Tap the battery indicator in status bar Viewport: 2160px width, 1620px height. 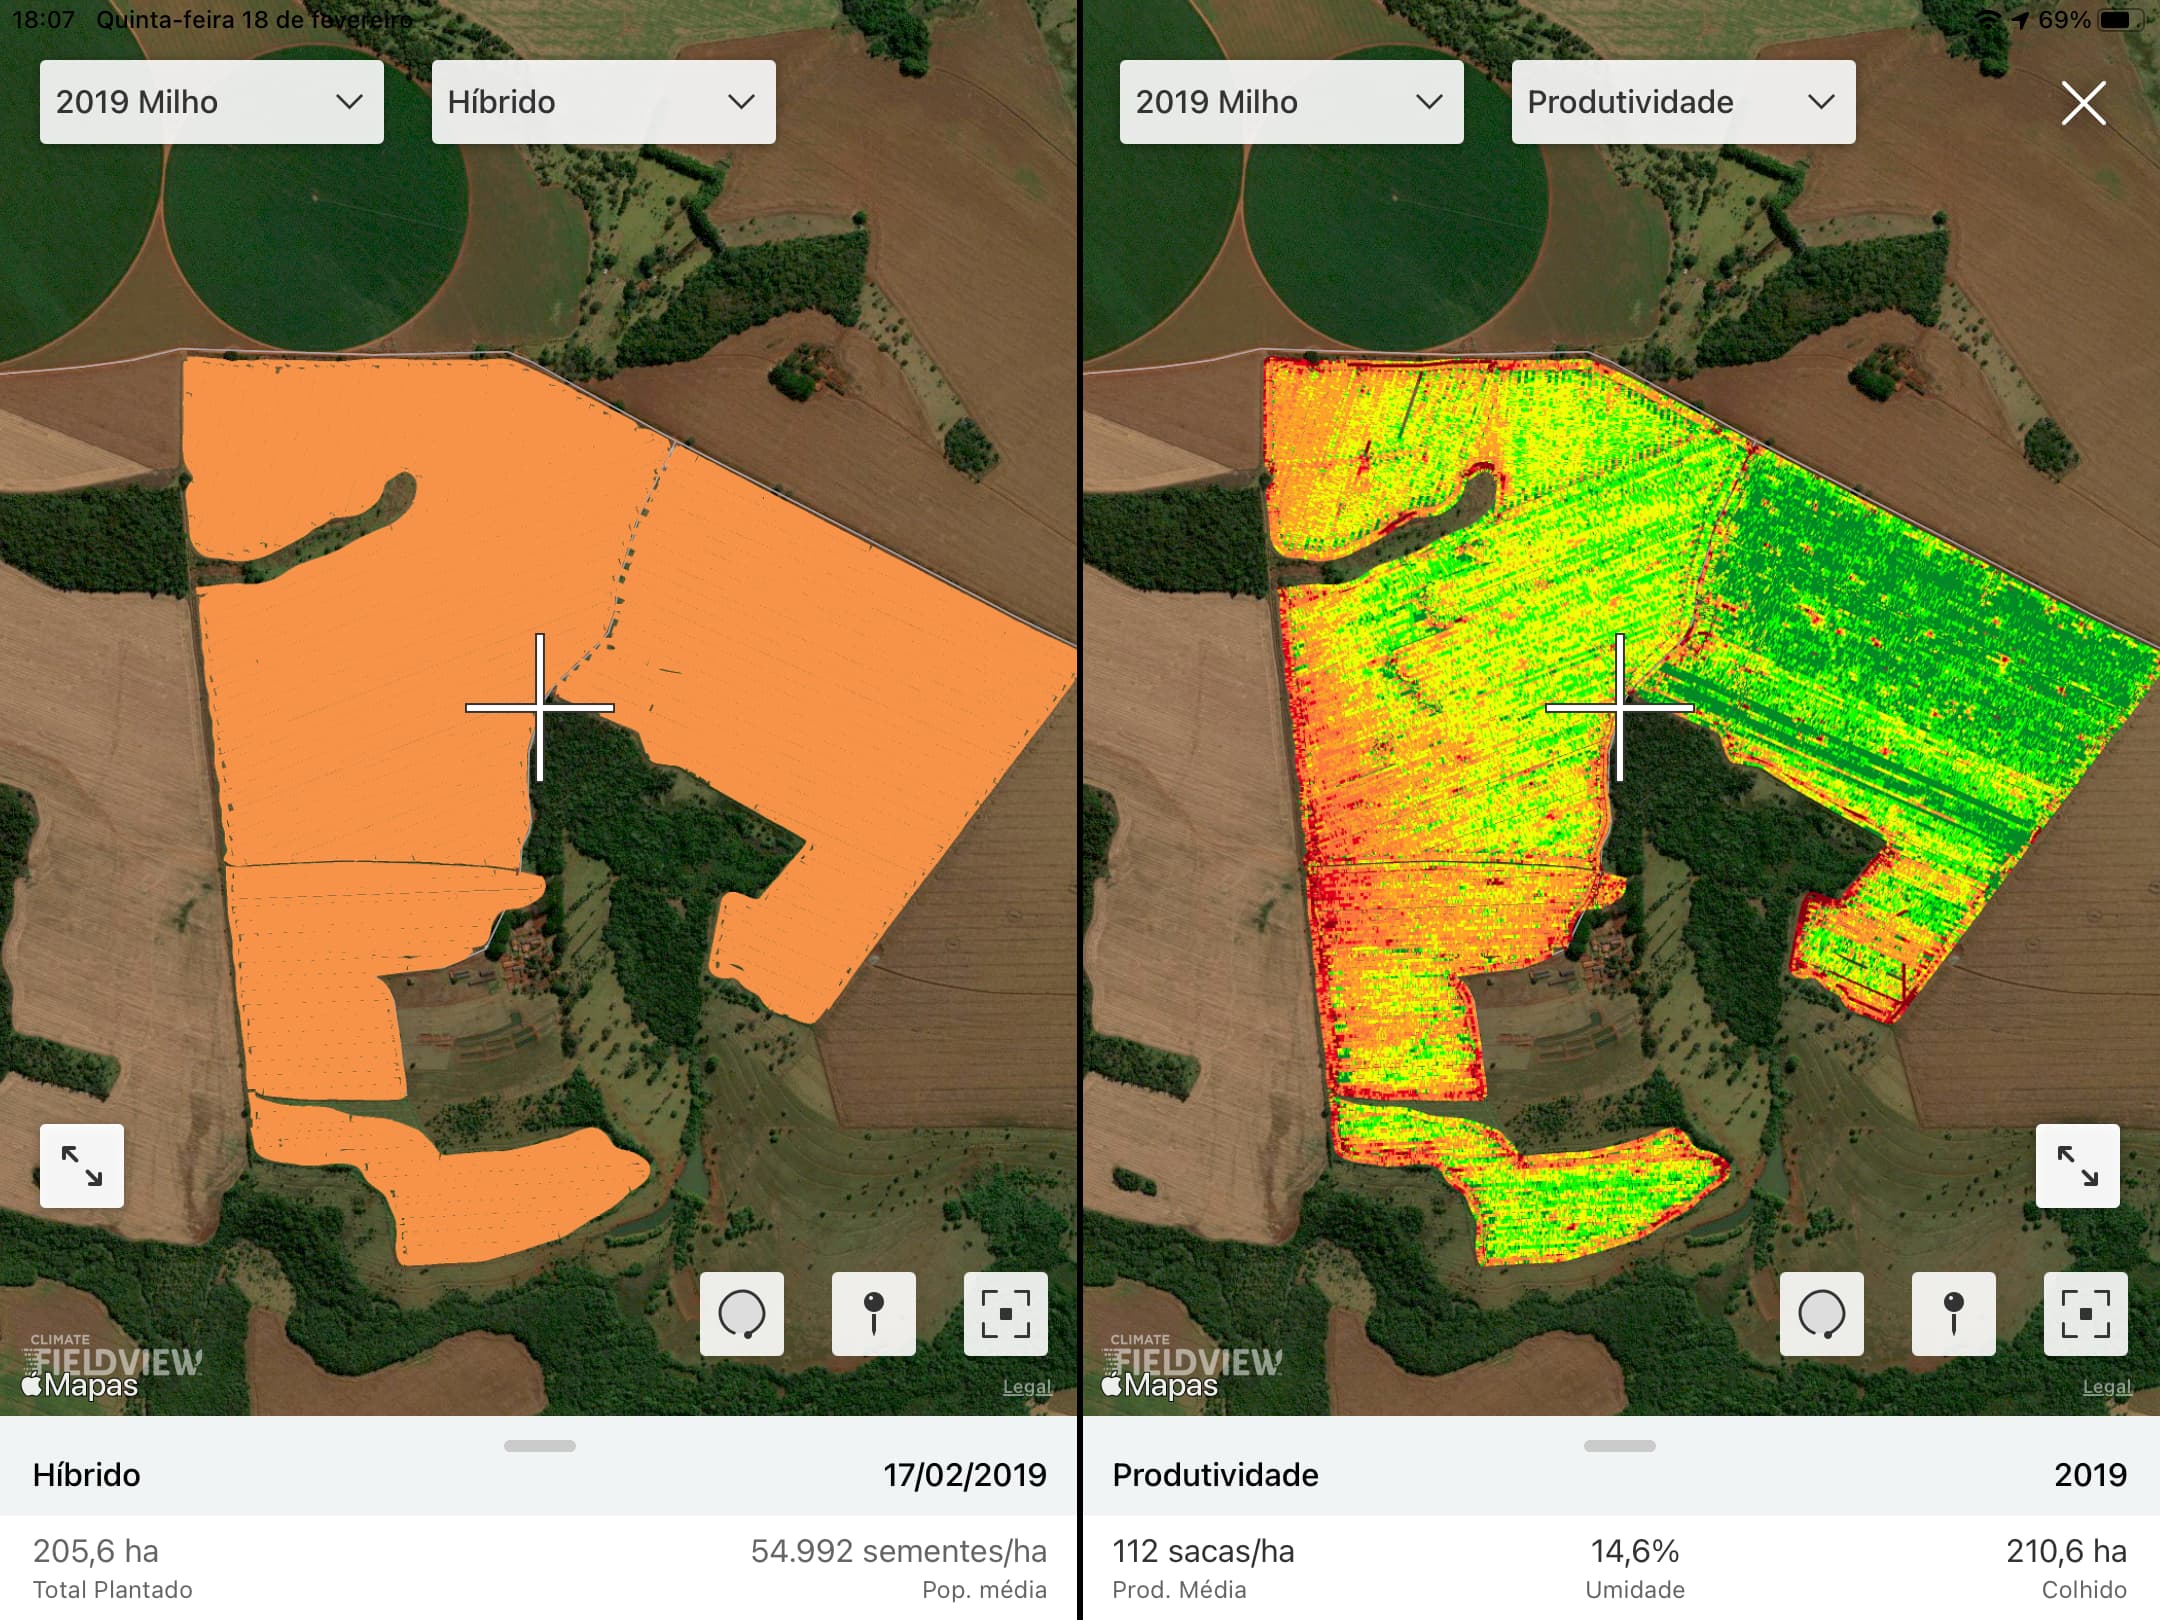[2118, 20]
